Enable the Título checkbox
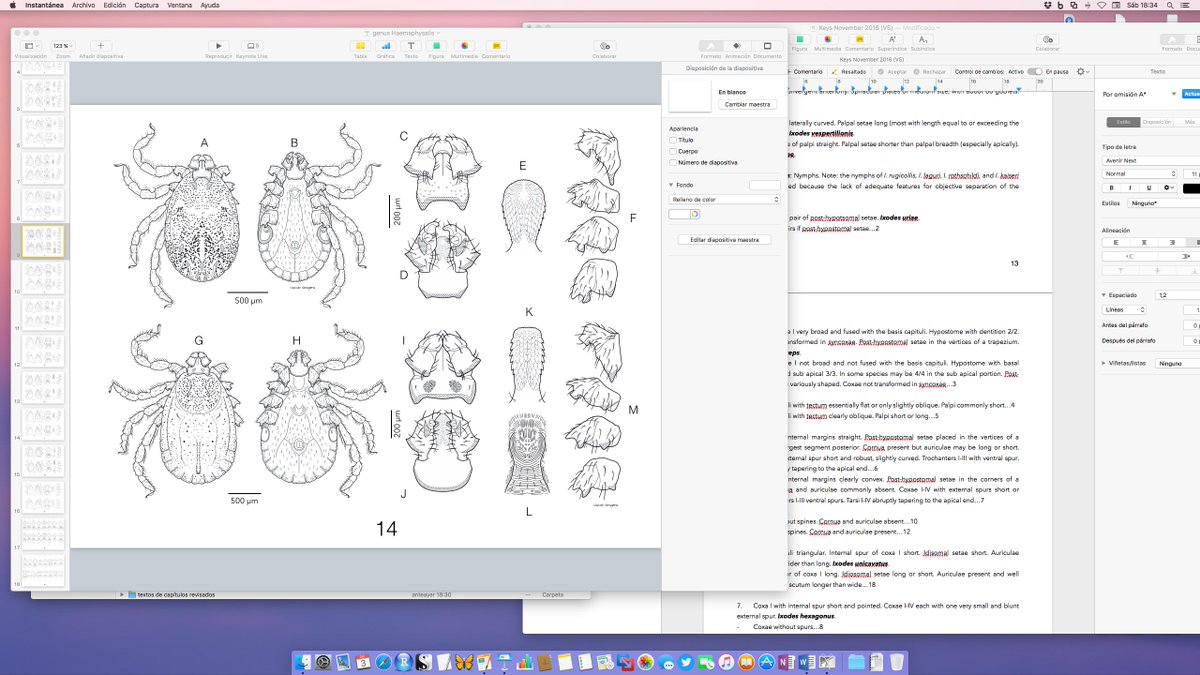 (674, 140)
